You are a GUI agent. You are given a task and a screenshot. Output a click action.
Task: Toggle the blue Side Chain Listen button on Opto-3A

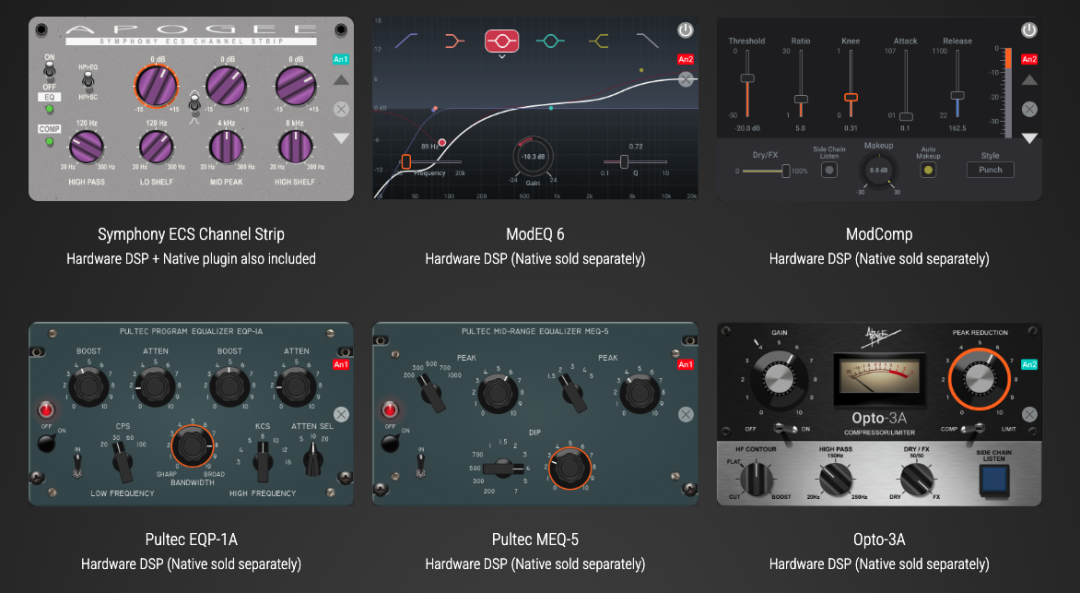(994, 479)
